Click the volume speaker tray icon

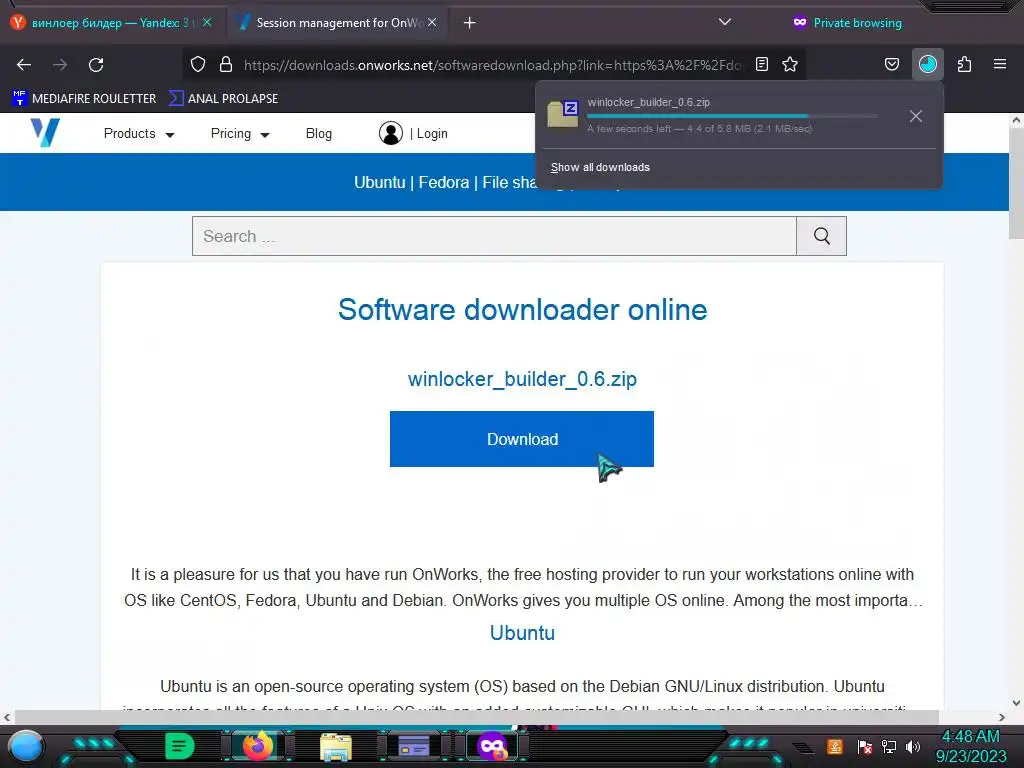(913, 746)
